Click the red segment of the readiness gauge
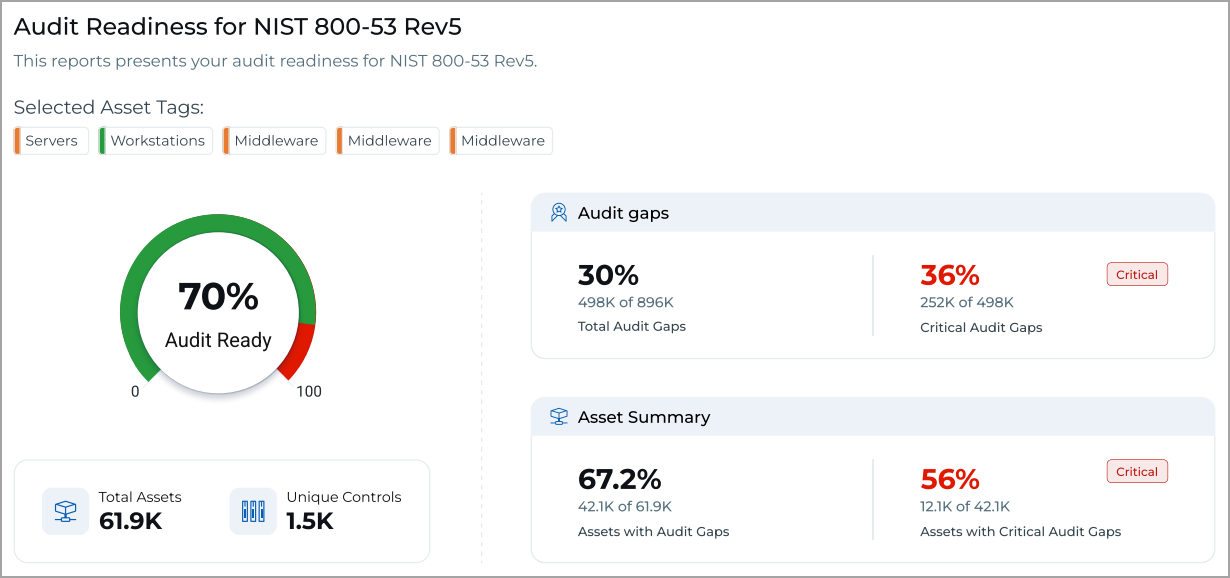The image size is (1230, 578). tap(299, 351)
